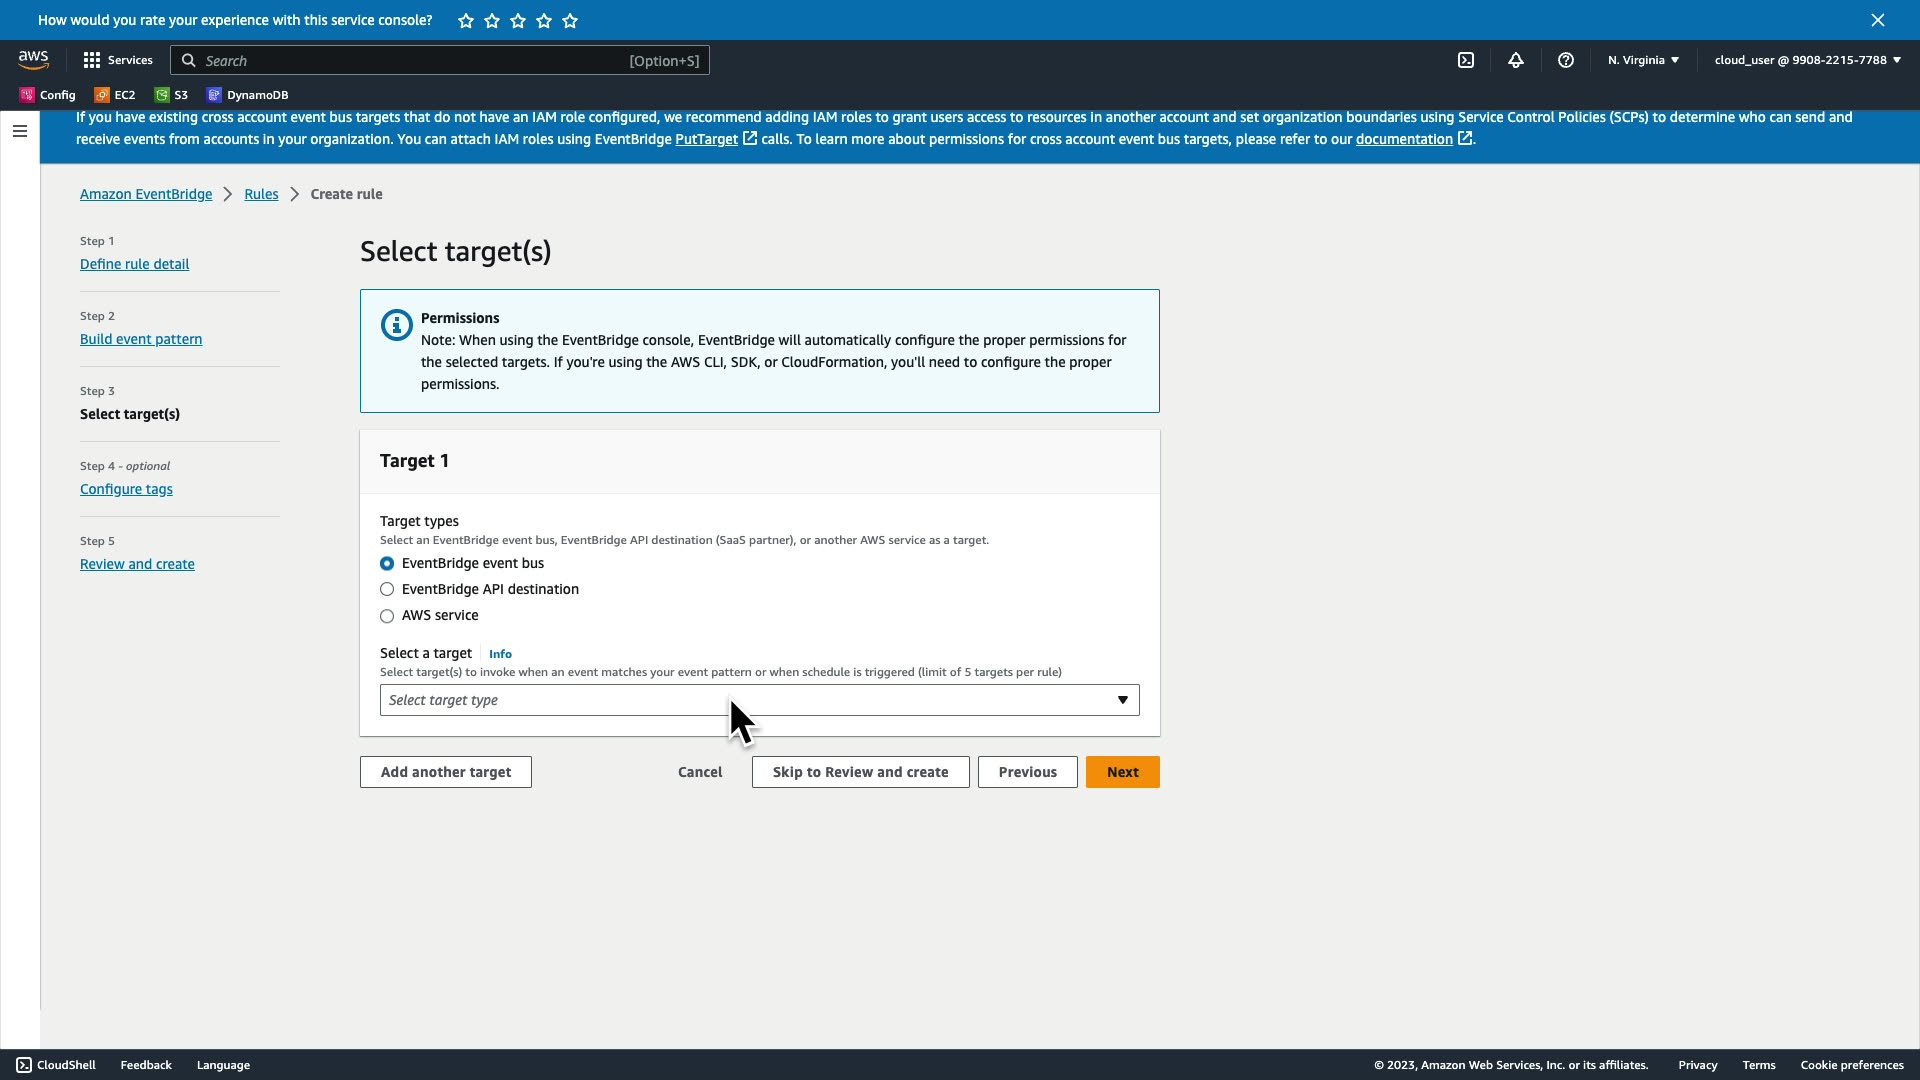Open the help question mark icon
The image size is (1920, 1080).
[x=1566, y=60]
